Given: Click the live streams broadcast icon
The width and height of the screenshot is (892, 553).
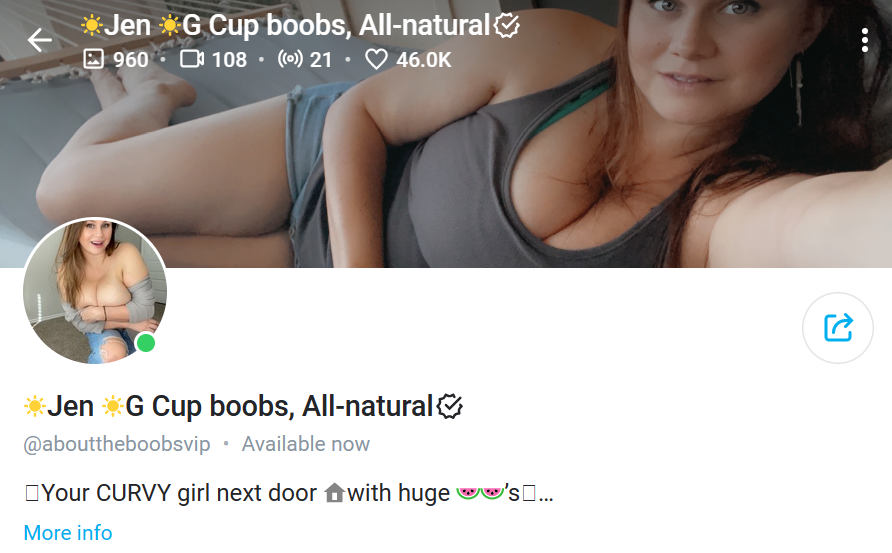Looking at the screenshot, I should point(290,59).
